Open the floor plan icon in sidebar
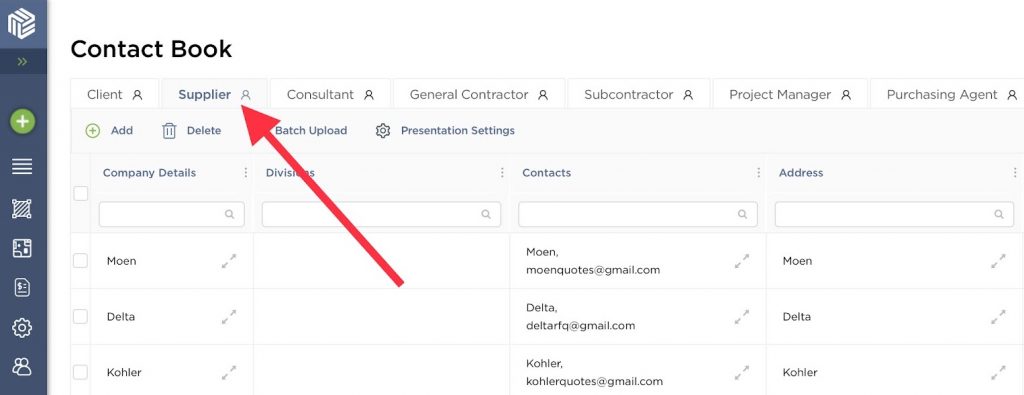Viewport: 1024px width, 395px height. (x=22, y=248)
